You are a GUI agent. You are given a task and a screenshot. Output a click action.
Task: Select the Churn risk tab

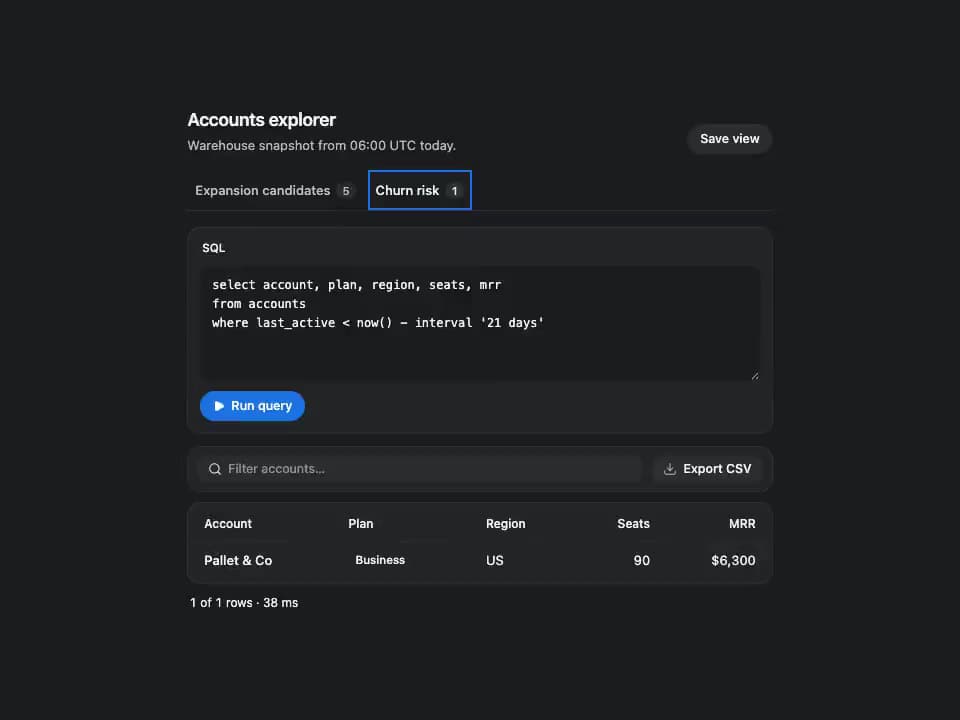pos(419,190)
